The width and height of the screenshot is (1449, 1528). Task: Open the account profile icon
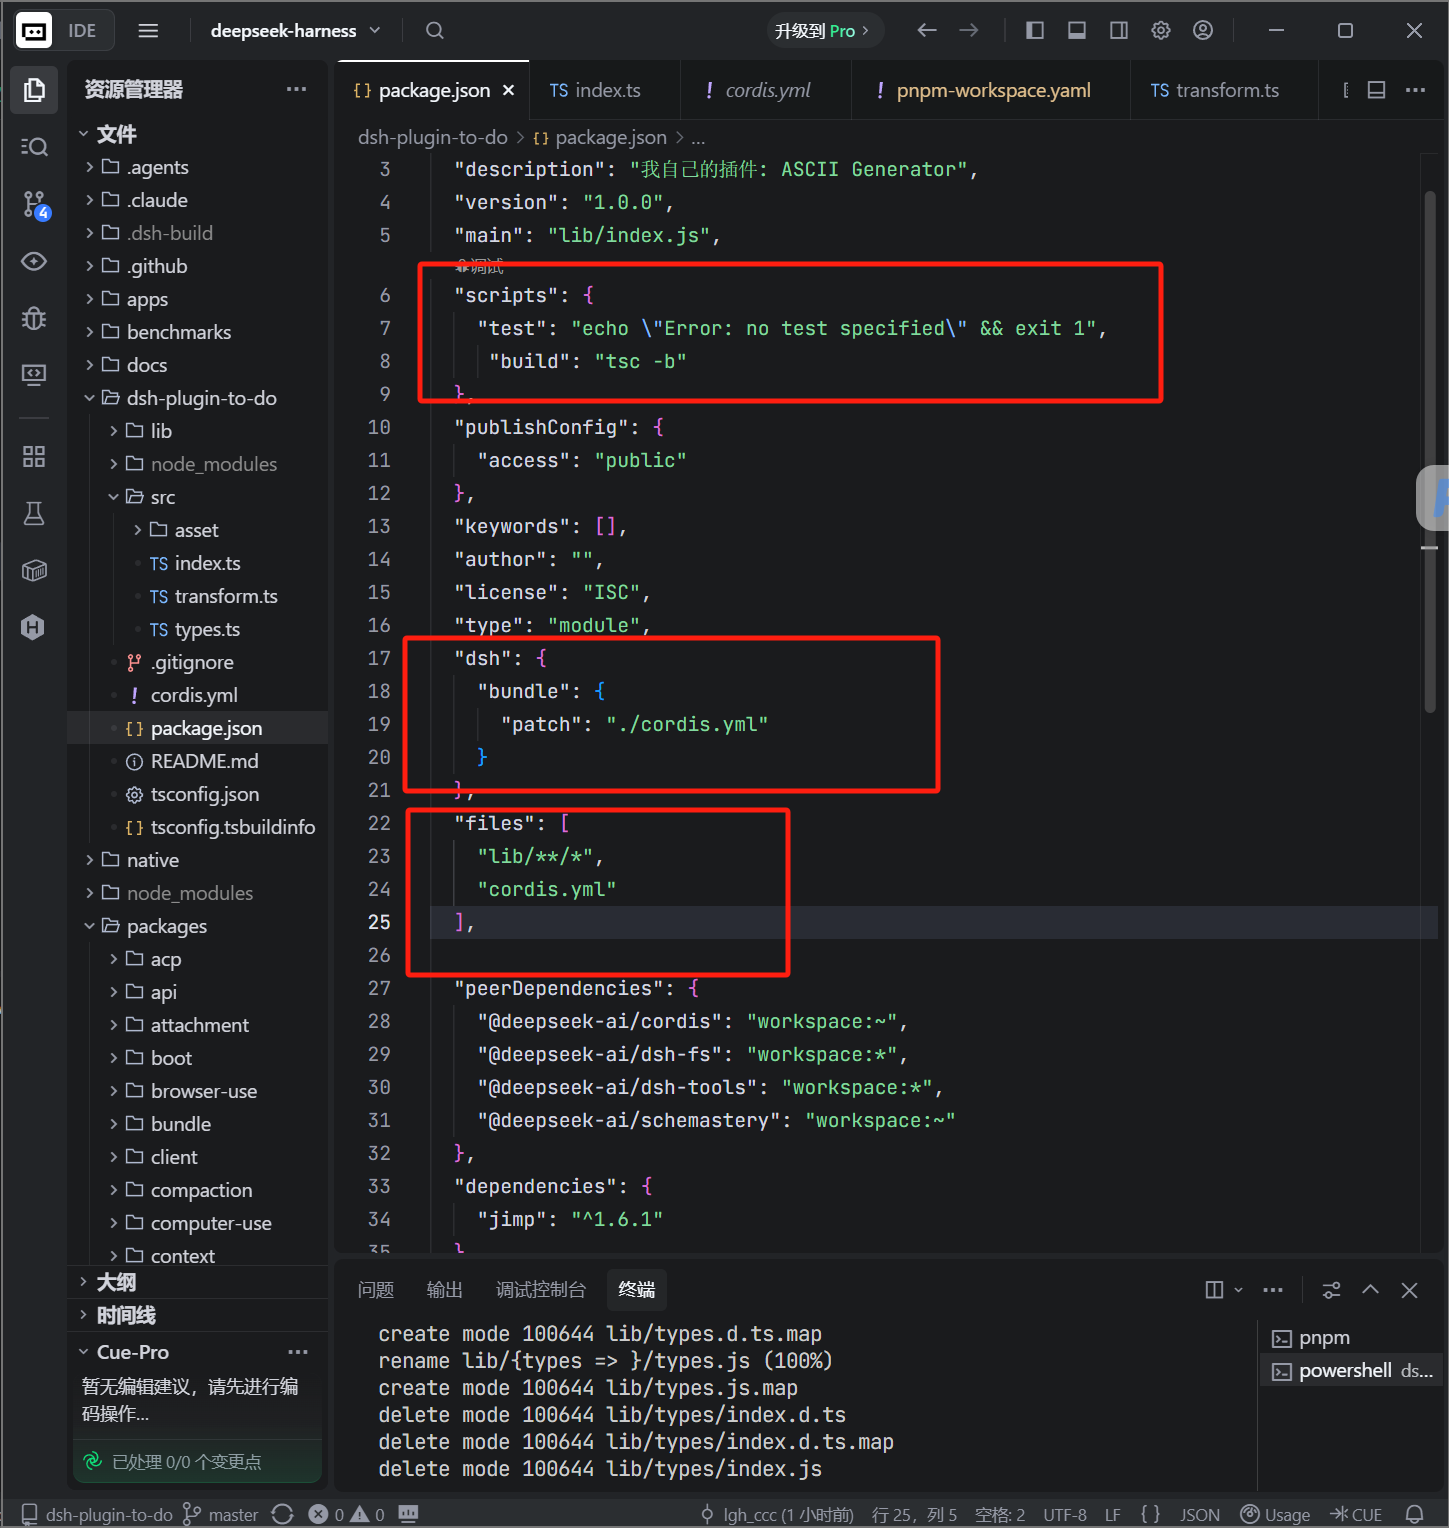1203,31
